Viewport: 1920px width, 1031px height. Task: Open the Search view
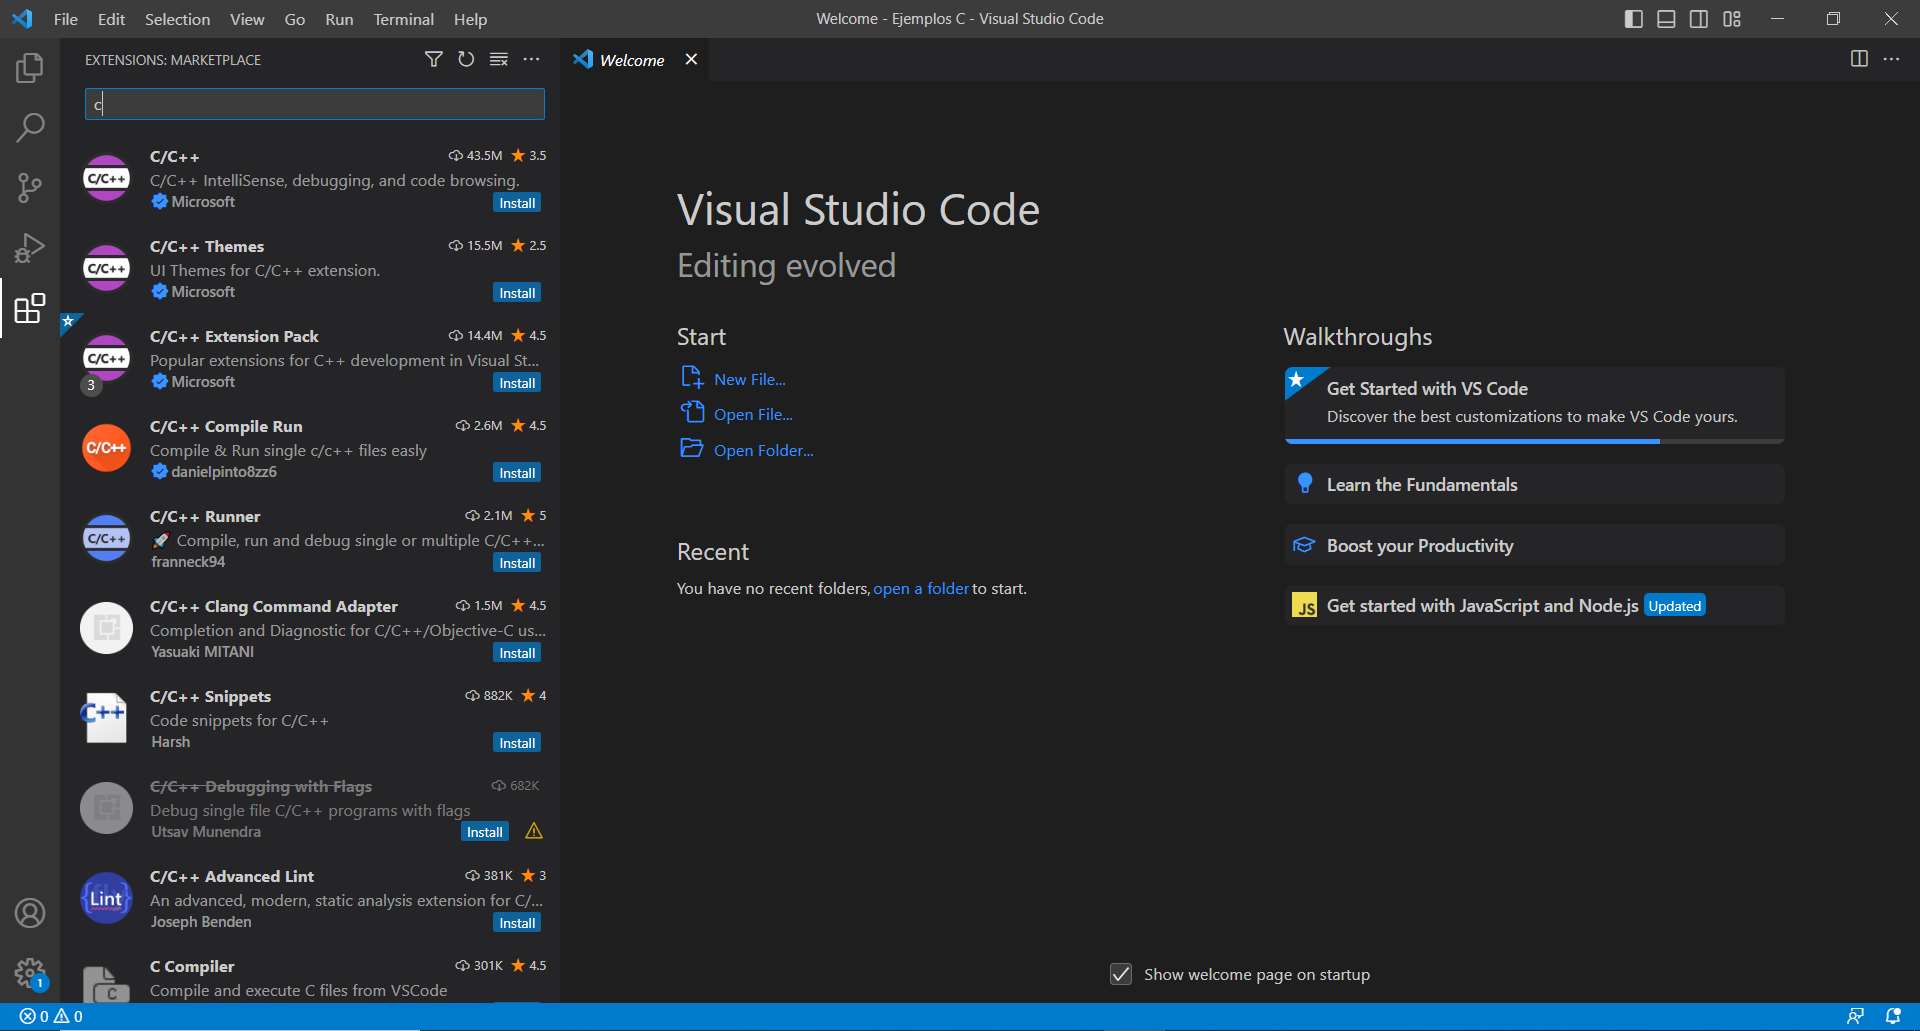point(29,127)
